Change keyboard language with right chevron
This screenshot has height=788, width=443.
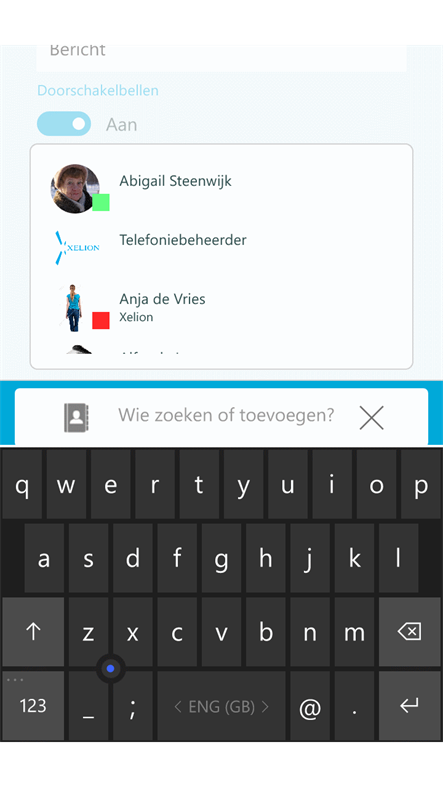pyautogui.click(x=265, y=707)
